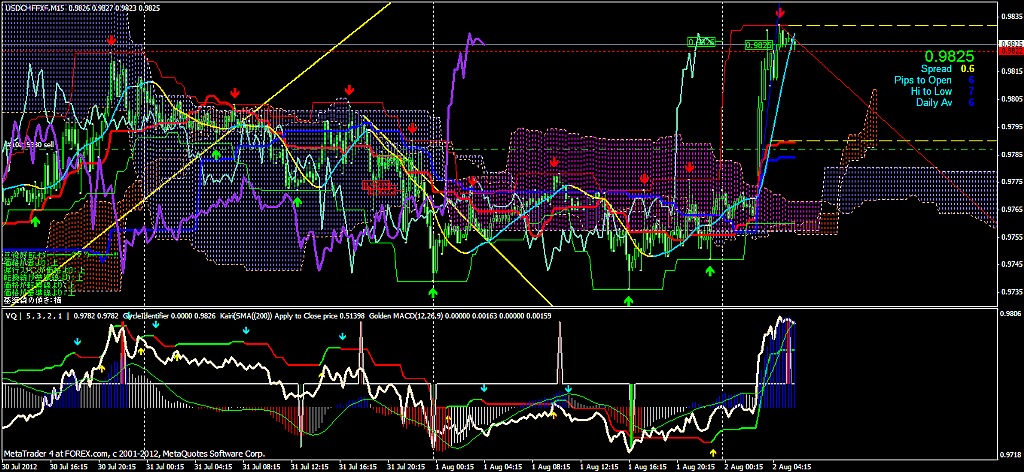Click the red sell arrow above the latest price peak
1024x472 pixels.
pyautogui.click(x=780, y=13)
